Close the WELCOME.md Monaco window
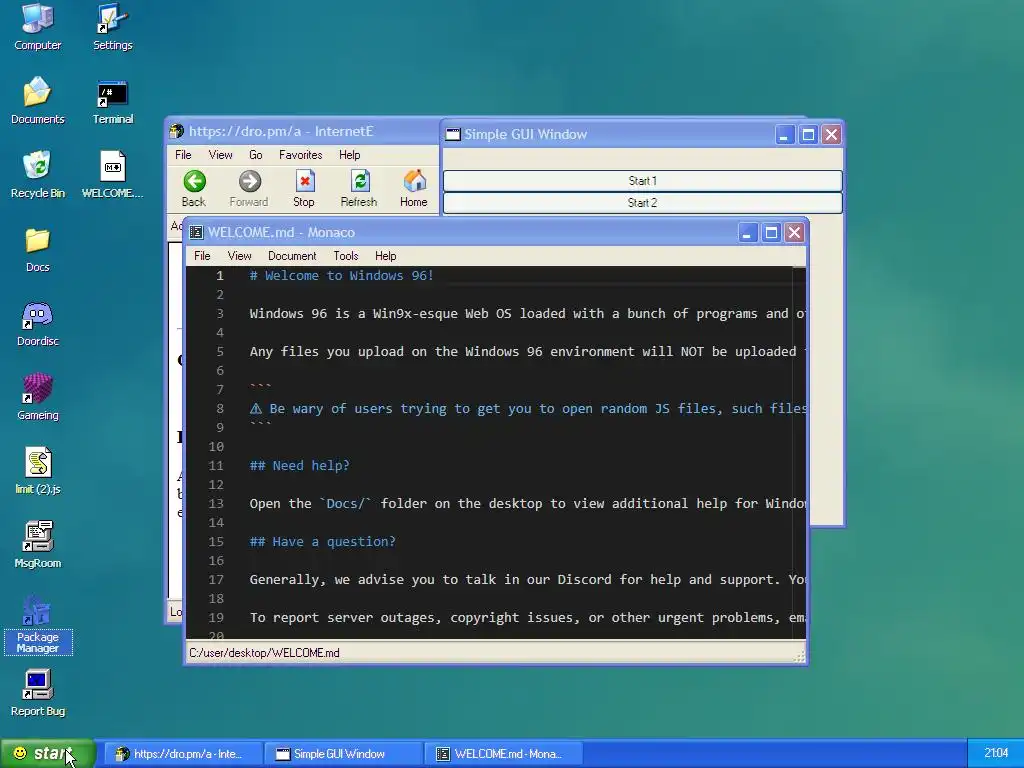1024x768 pixels. pyautogui.click(x=794, y=232)
